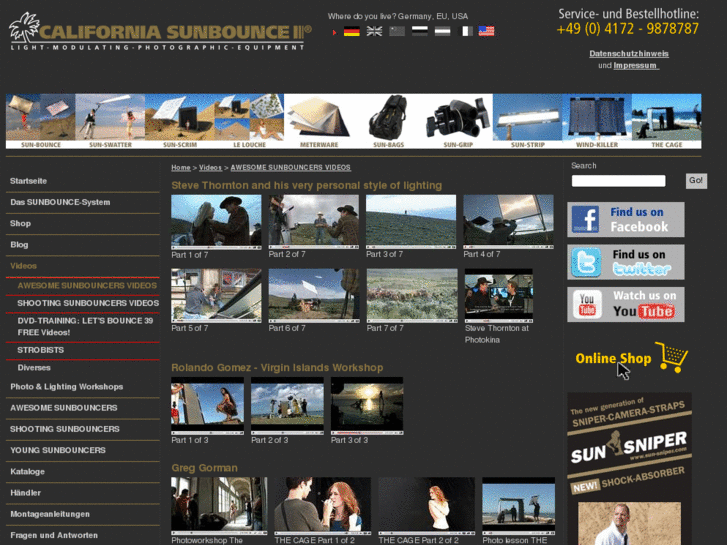Screen dimensions: 727x545
Task: Open the Find us on Twitter banner
Action: point(625,262)
